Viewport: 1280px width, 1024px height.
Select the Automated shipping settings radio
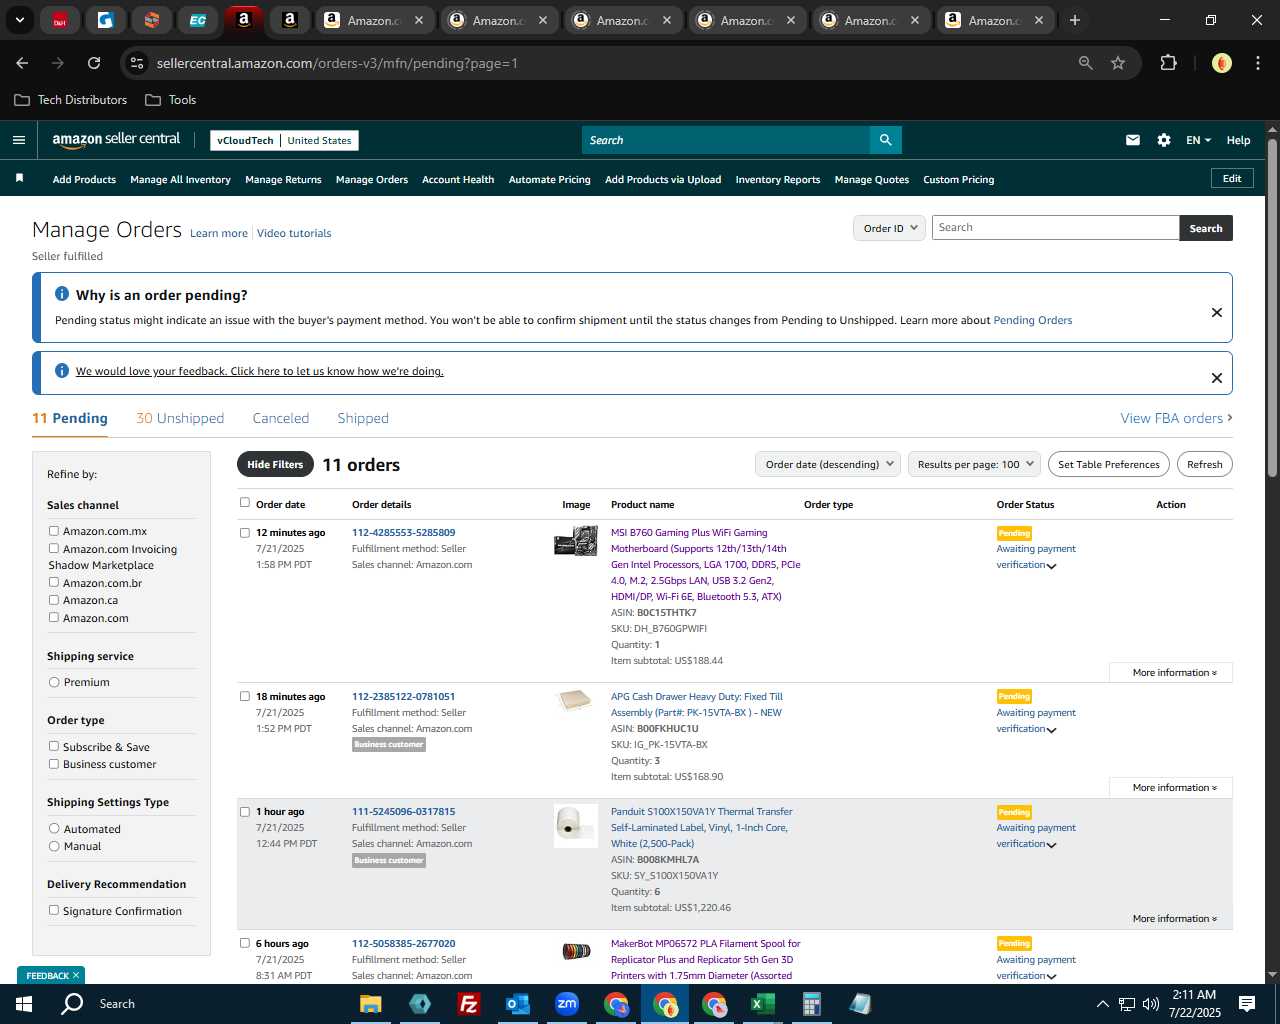tap(54, 829)
